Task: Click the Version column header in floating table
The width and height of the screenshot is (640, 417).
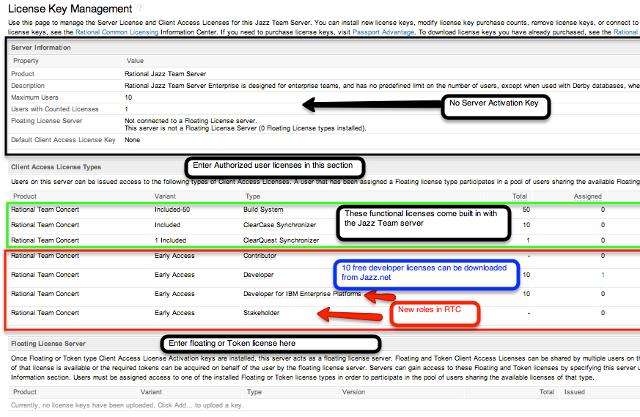Action: tap(353, 392)
